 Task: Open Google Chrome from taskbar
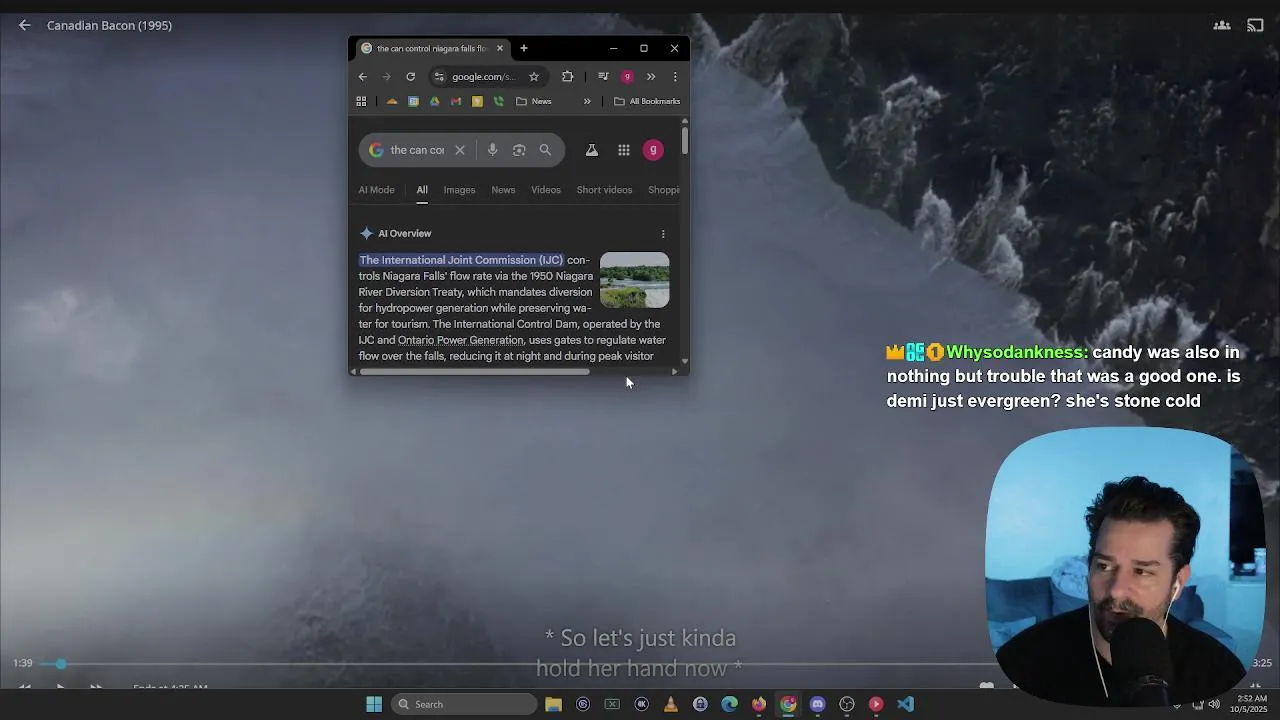[788, 704]
